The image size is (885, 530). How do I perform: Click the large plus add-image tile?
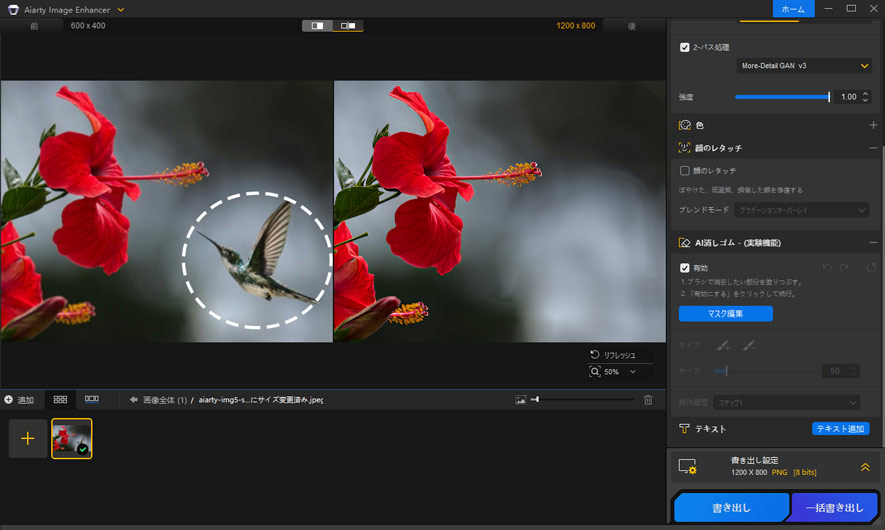pyautogui.click(x=28, y=439)
